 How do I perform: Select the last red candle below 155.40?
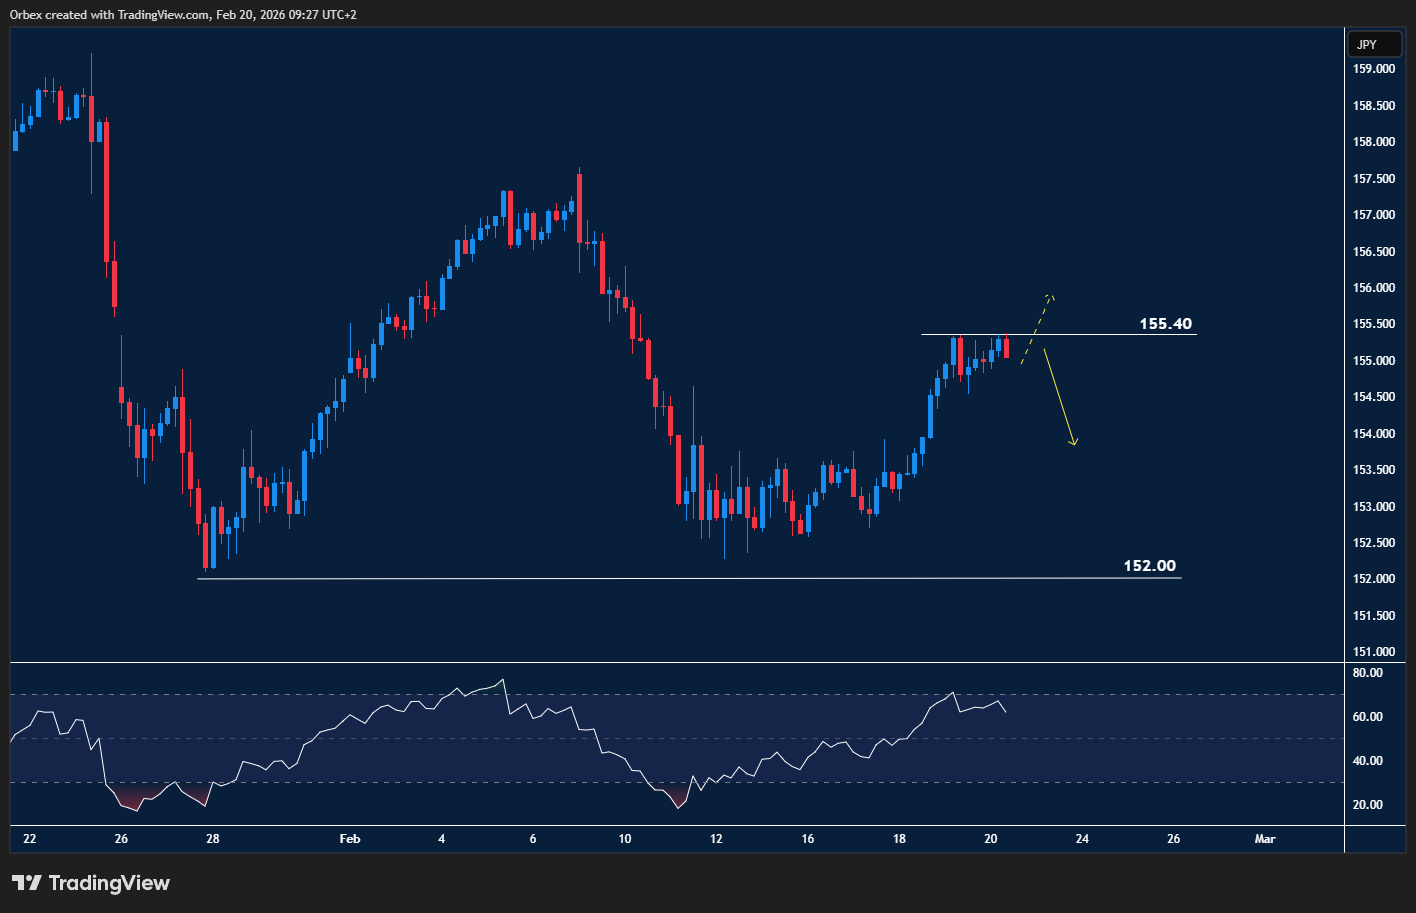pyautogui.click(x=1006, y=348)
